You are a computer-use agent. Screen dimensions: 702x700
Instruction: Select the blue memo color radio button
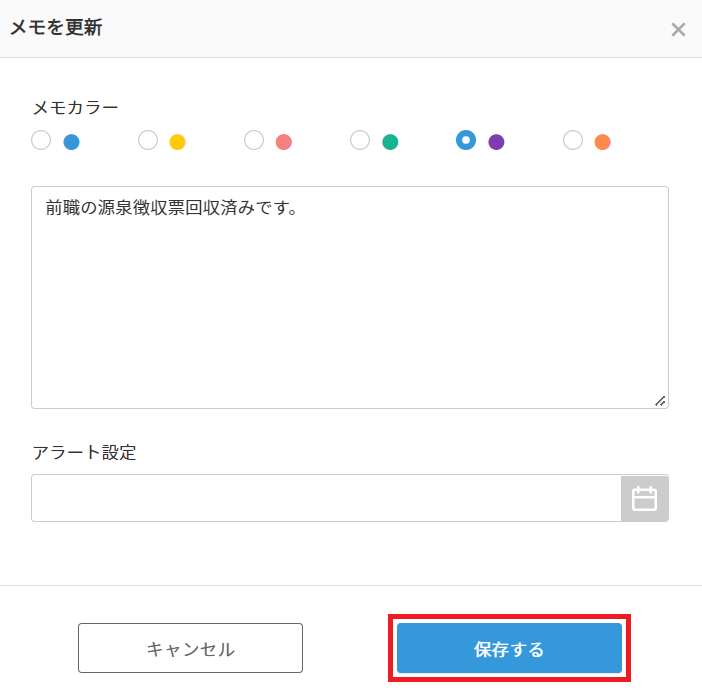pos(41,140)
